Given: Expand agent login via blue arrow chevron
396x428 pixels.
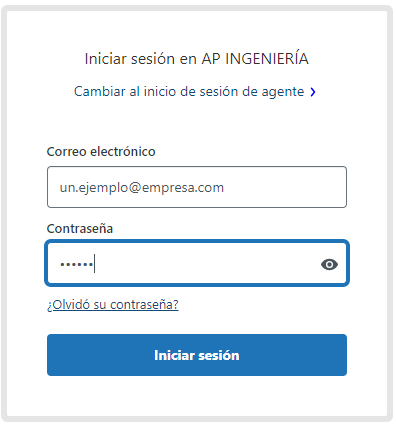Looking at the screenshot, I should click(313, 92).
